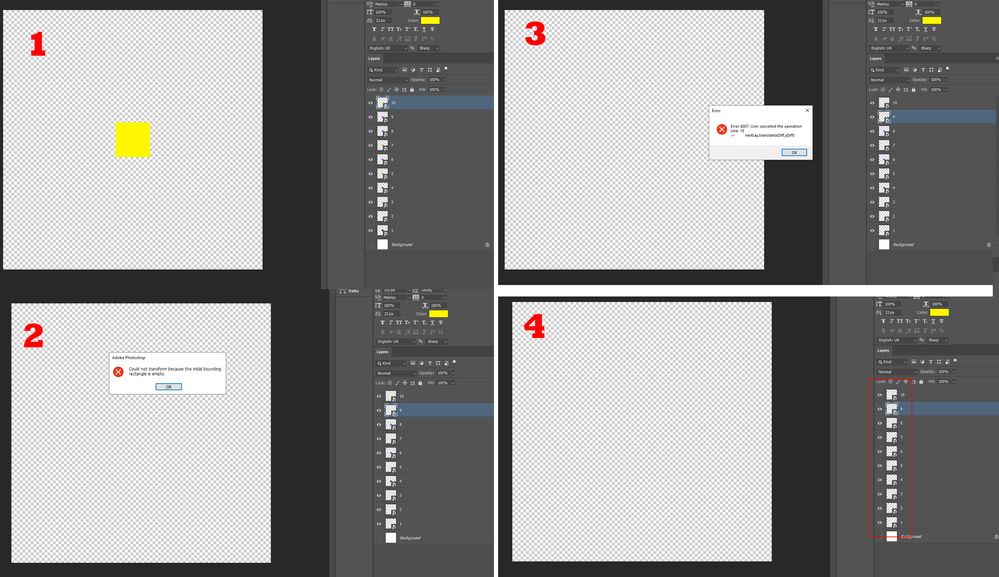Image resolution: width=999 pixels, height=577 pixels.
Task: Open the Fill dropdown arrow in screenshot 1
Action: pos(444,90)
